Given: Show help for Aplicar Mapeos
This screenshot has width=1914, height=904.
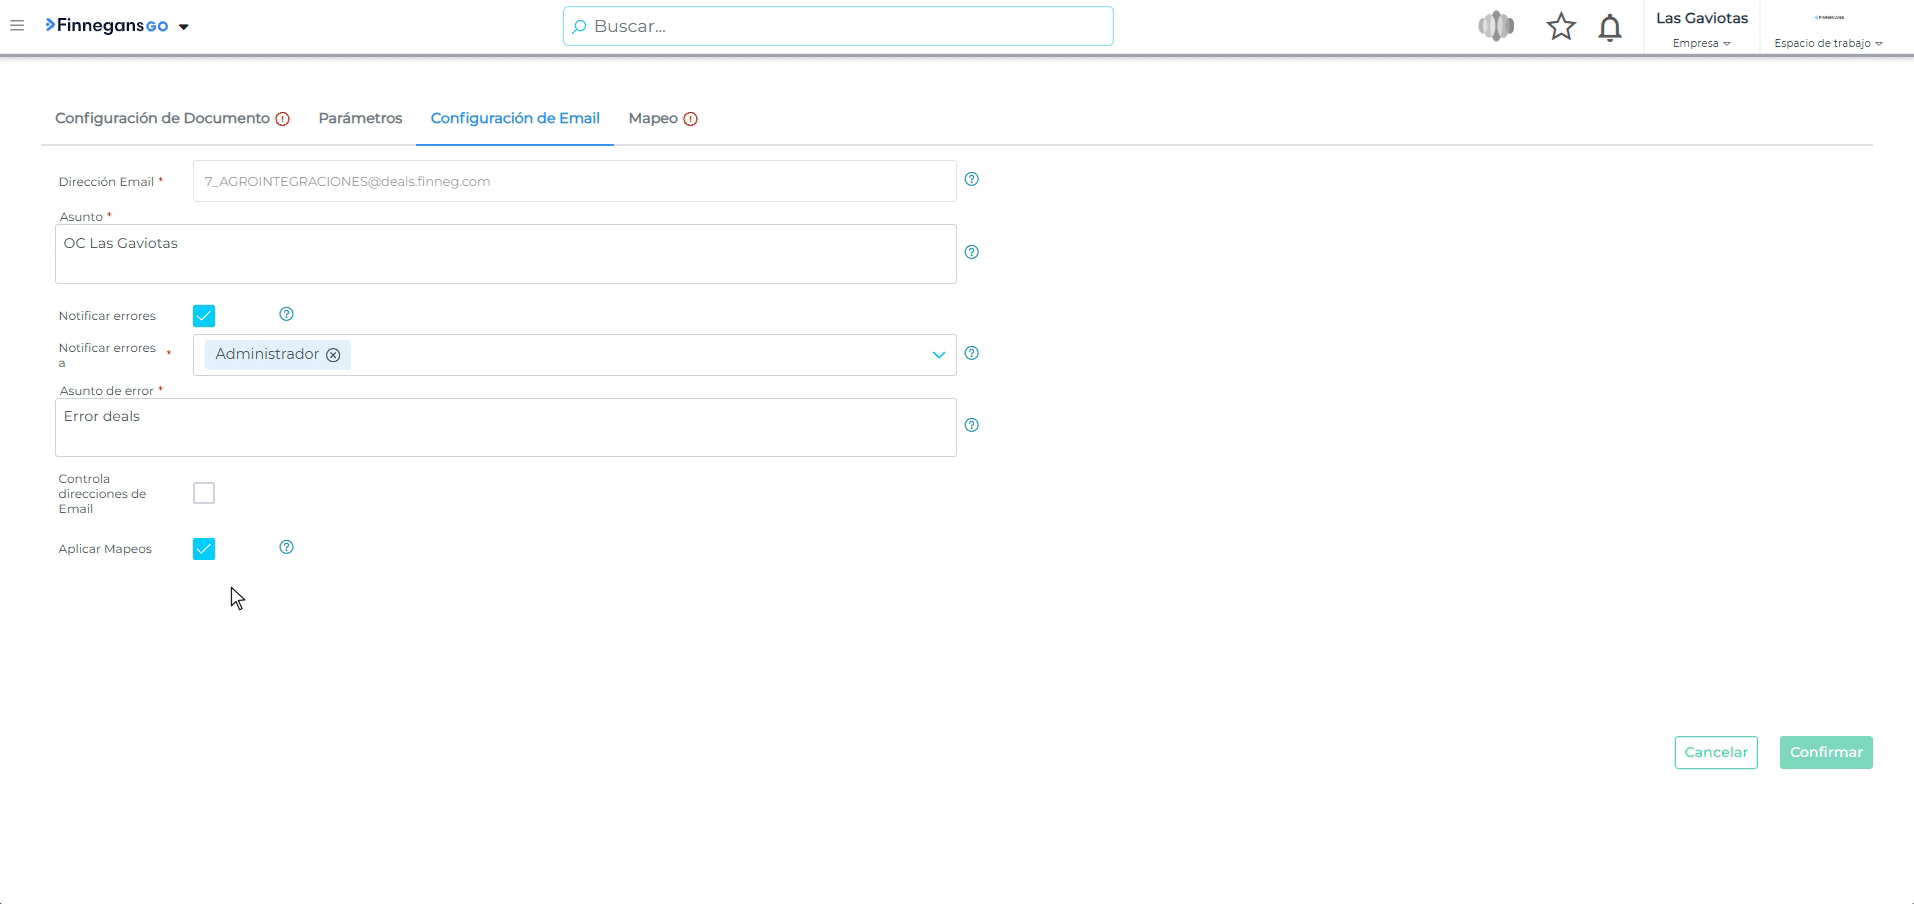Looking at the screenshot, I should (x=287, y=547).
